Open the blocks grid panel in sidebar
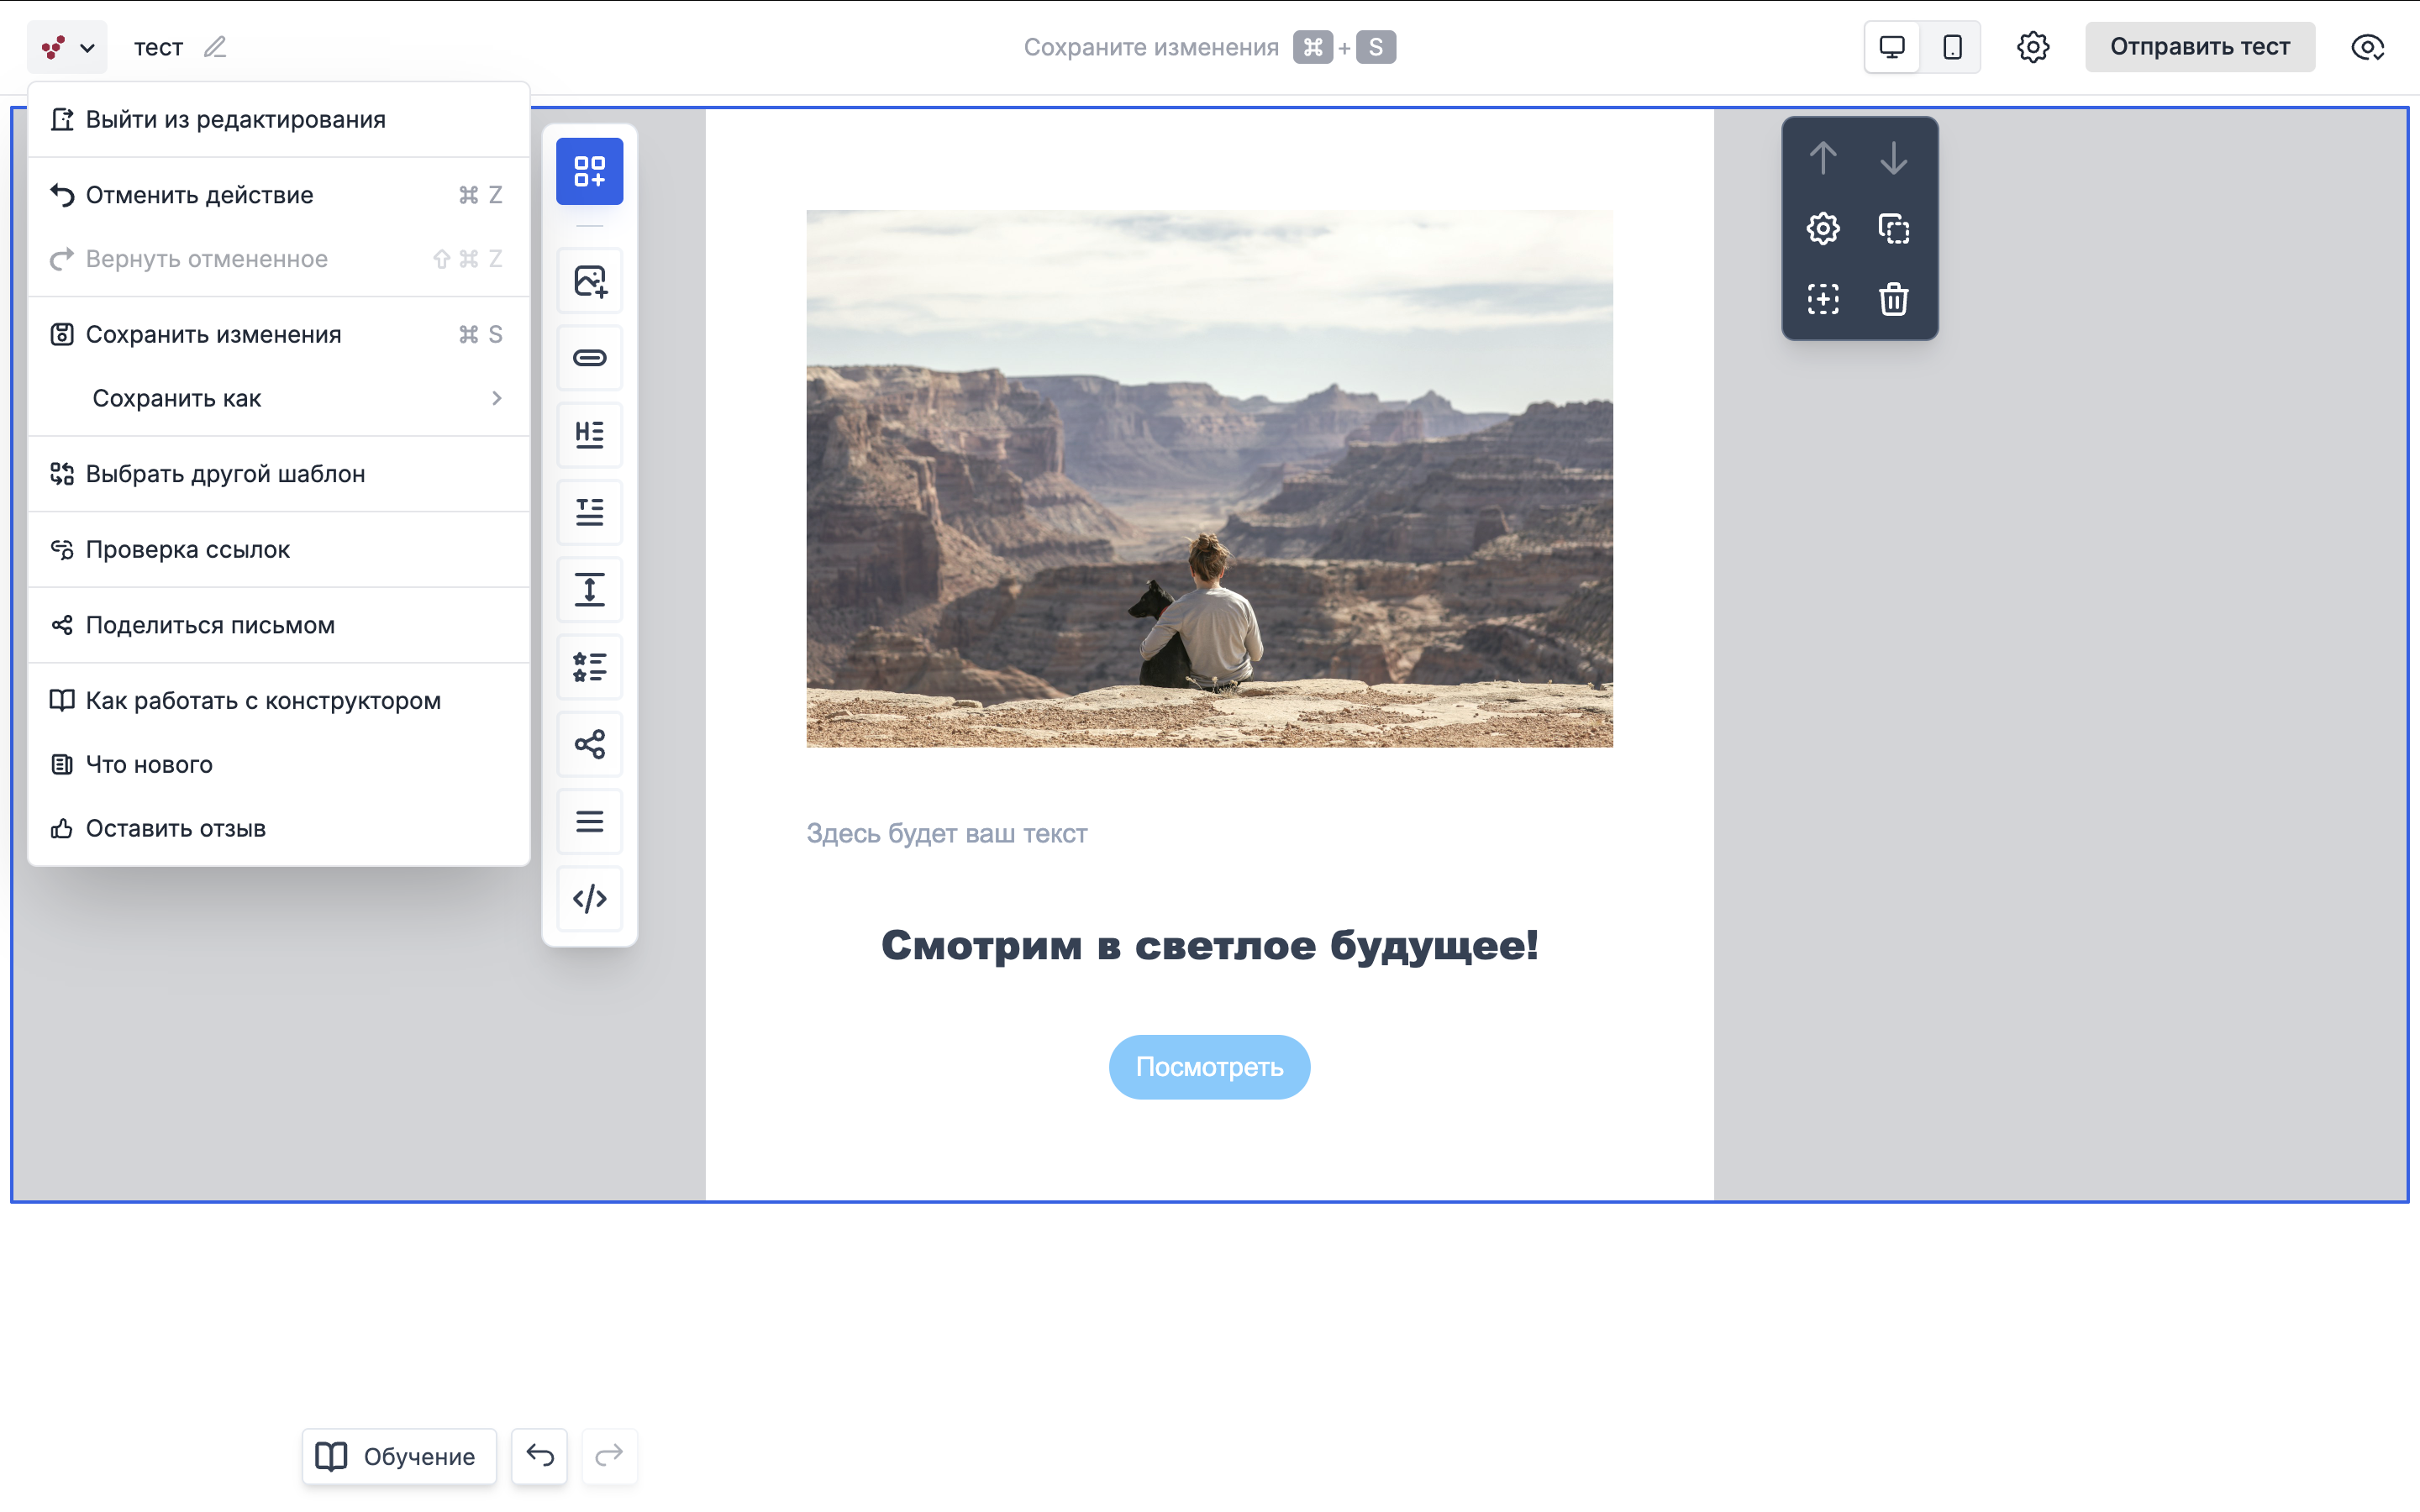Viewport: 2420px width, 1512px height. [589, 171]
